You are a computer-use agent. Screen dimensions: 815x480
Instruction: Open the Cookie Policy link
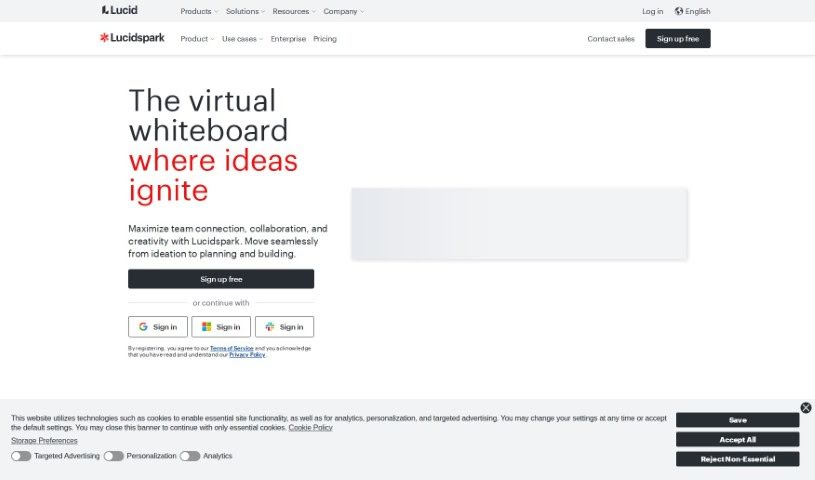(x=310, y=427)
